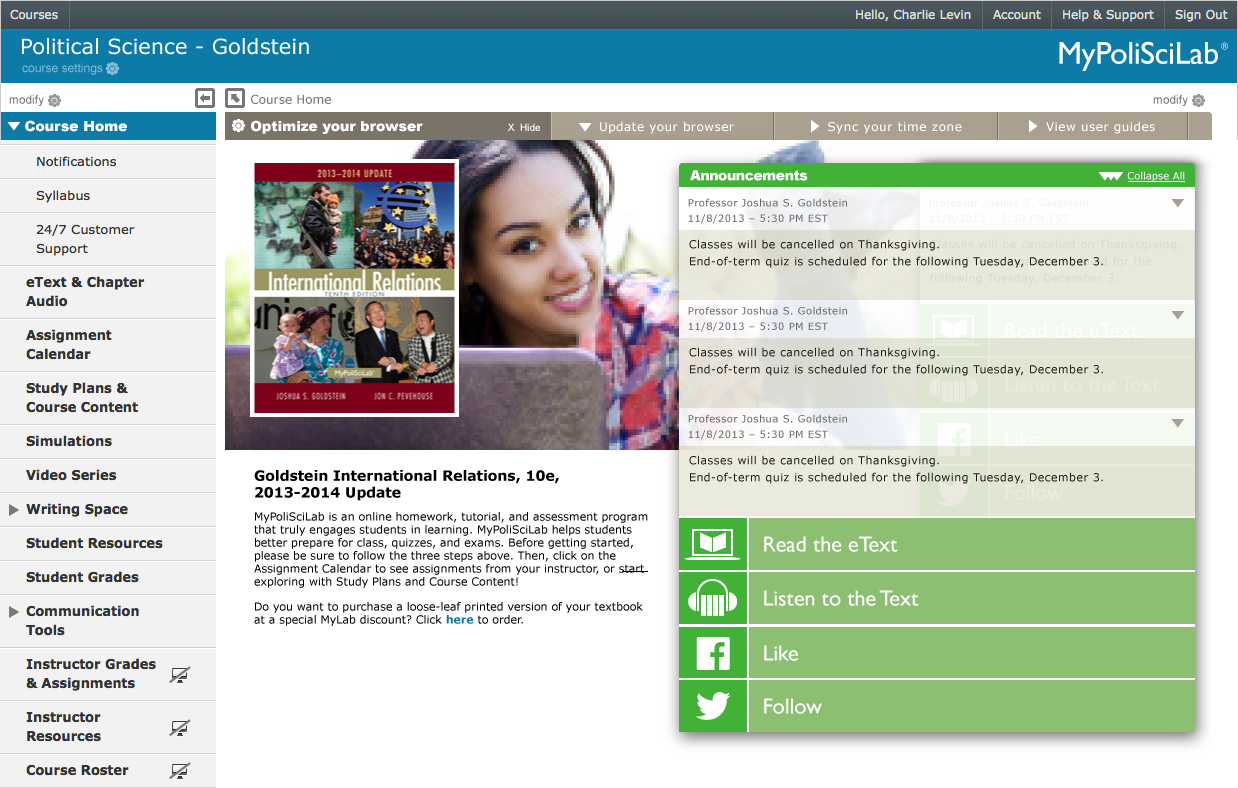The image size is (1238, 788).
Task: Click the Read the eText book icon
Action: 713,544
